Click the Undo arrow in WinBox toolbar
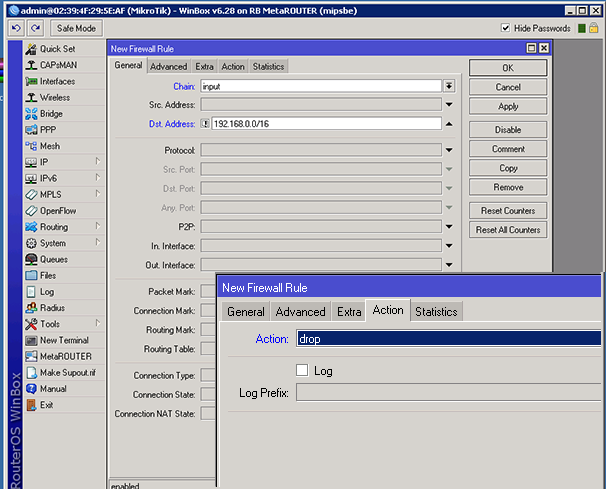 click(16, 28)
